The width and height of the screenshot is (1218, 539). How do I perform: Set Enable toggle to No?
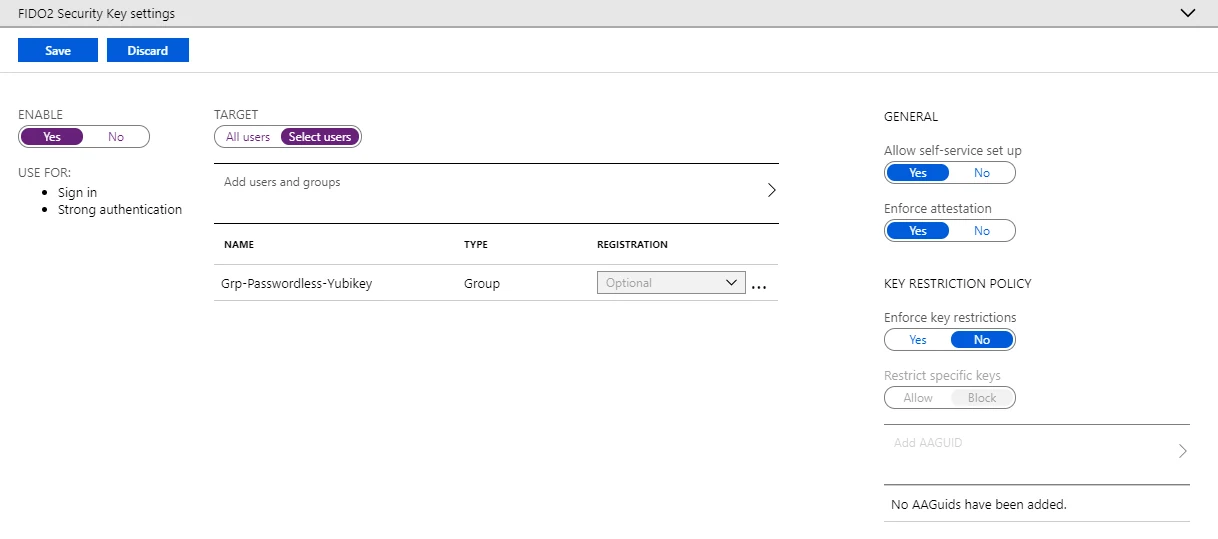pyautogui.click(x=116, y=137)
